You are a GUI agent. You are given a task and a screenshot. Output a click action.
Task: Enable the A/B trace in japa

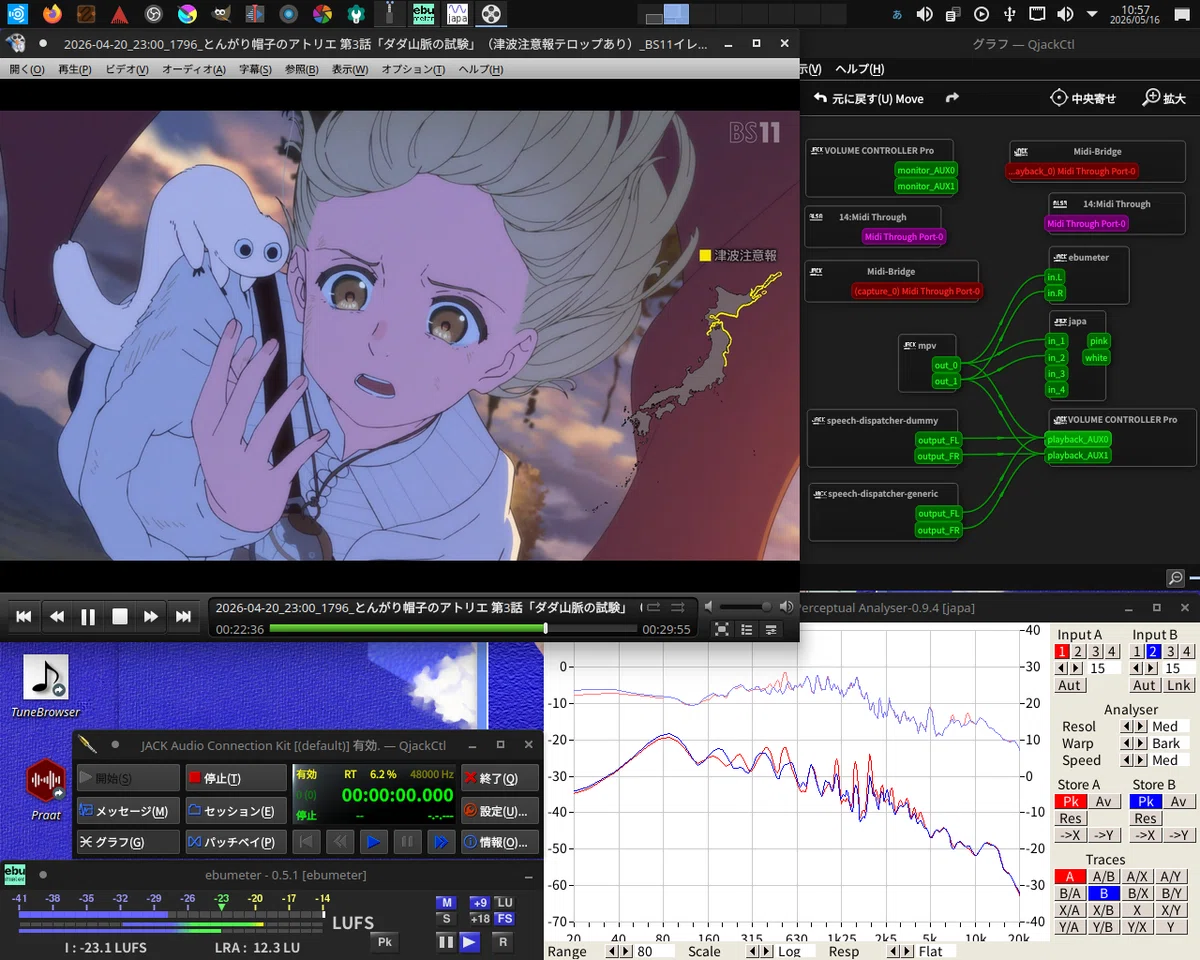tap(1103, 877)
